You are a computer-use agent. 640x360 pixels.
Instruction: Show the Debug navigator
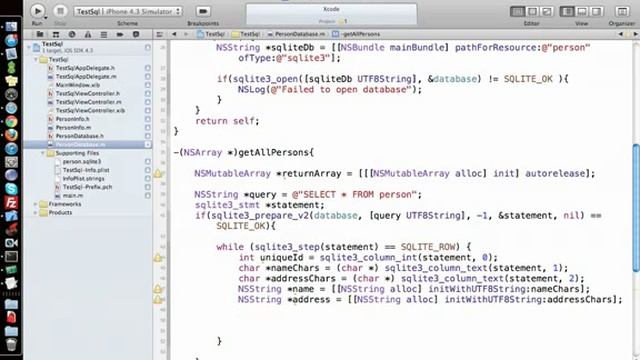104,34
